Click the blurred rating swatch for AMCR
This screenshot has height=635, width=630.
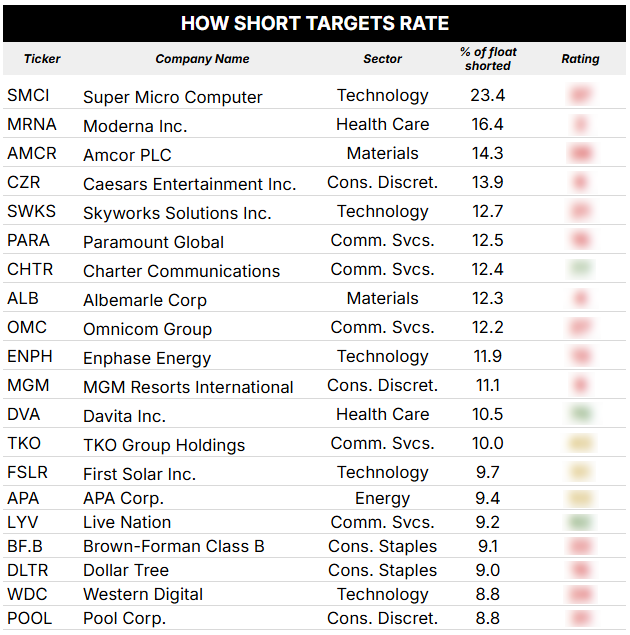(x=581, y=153)
